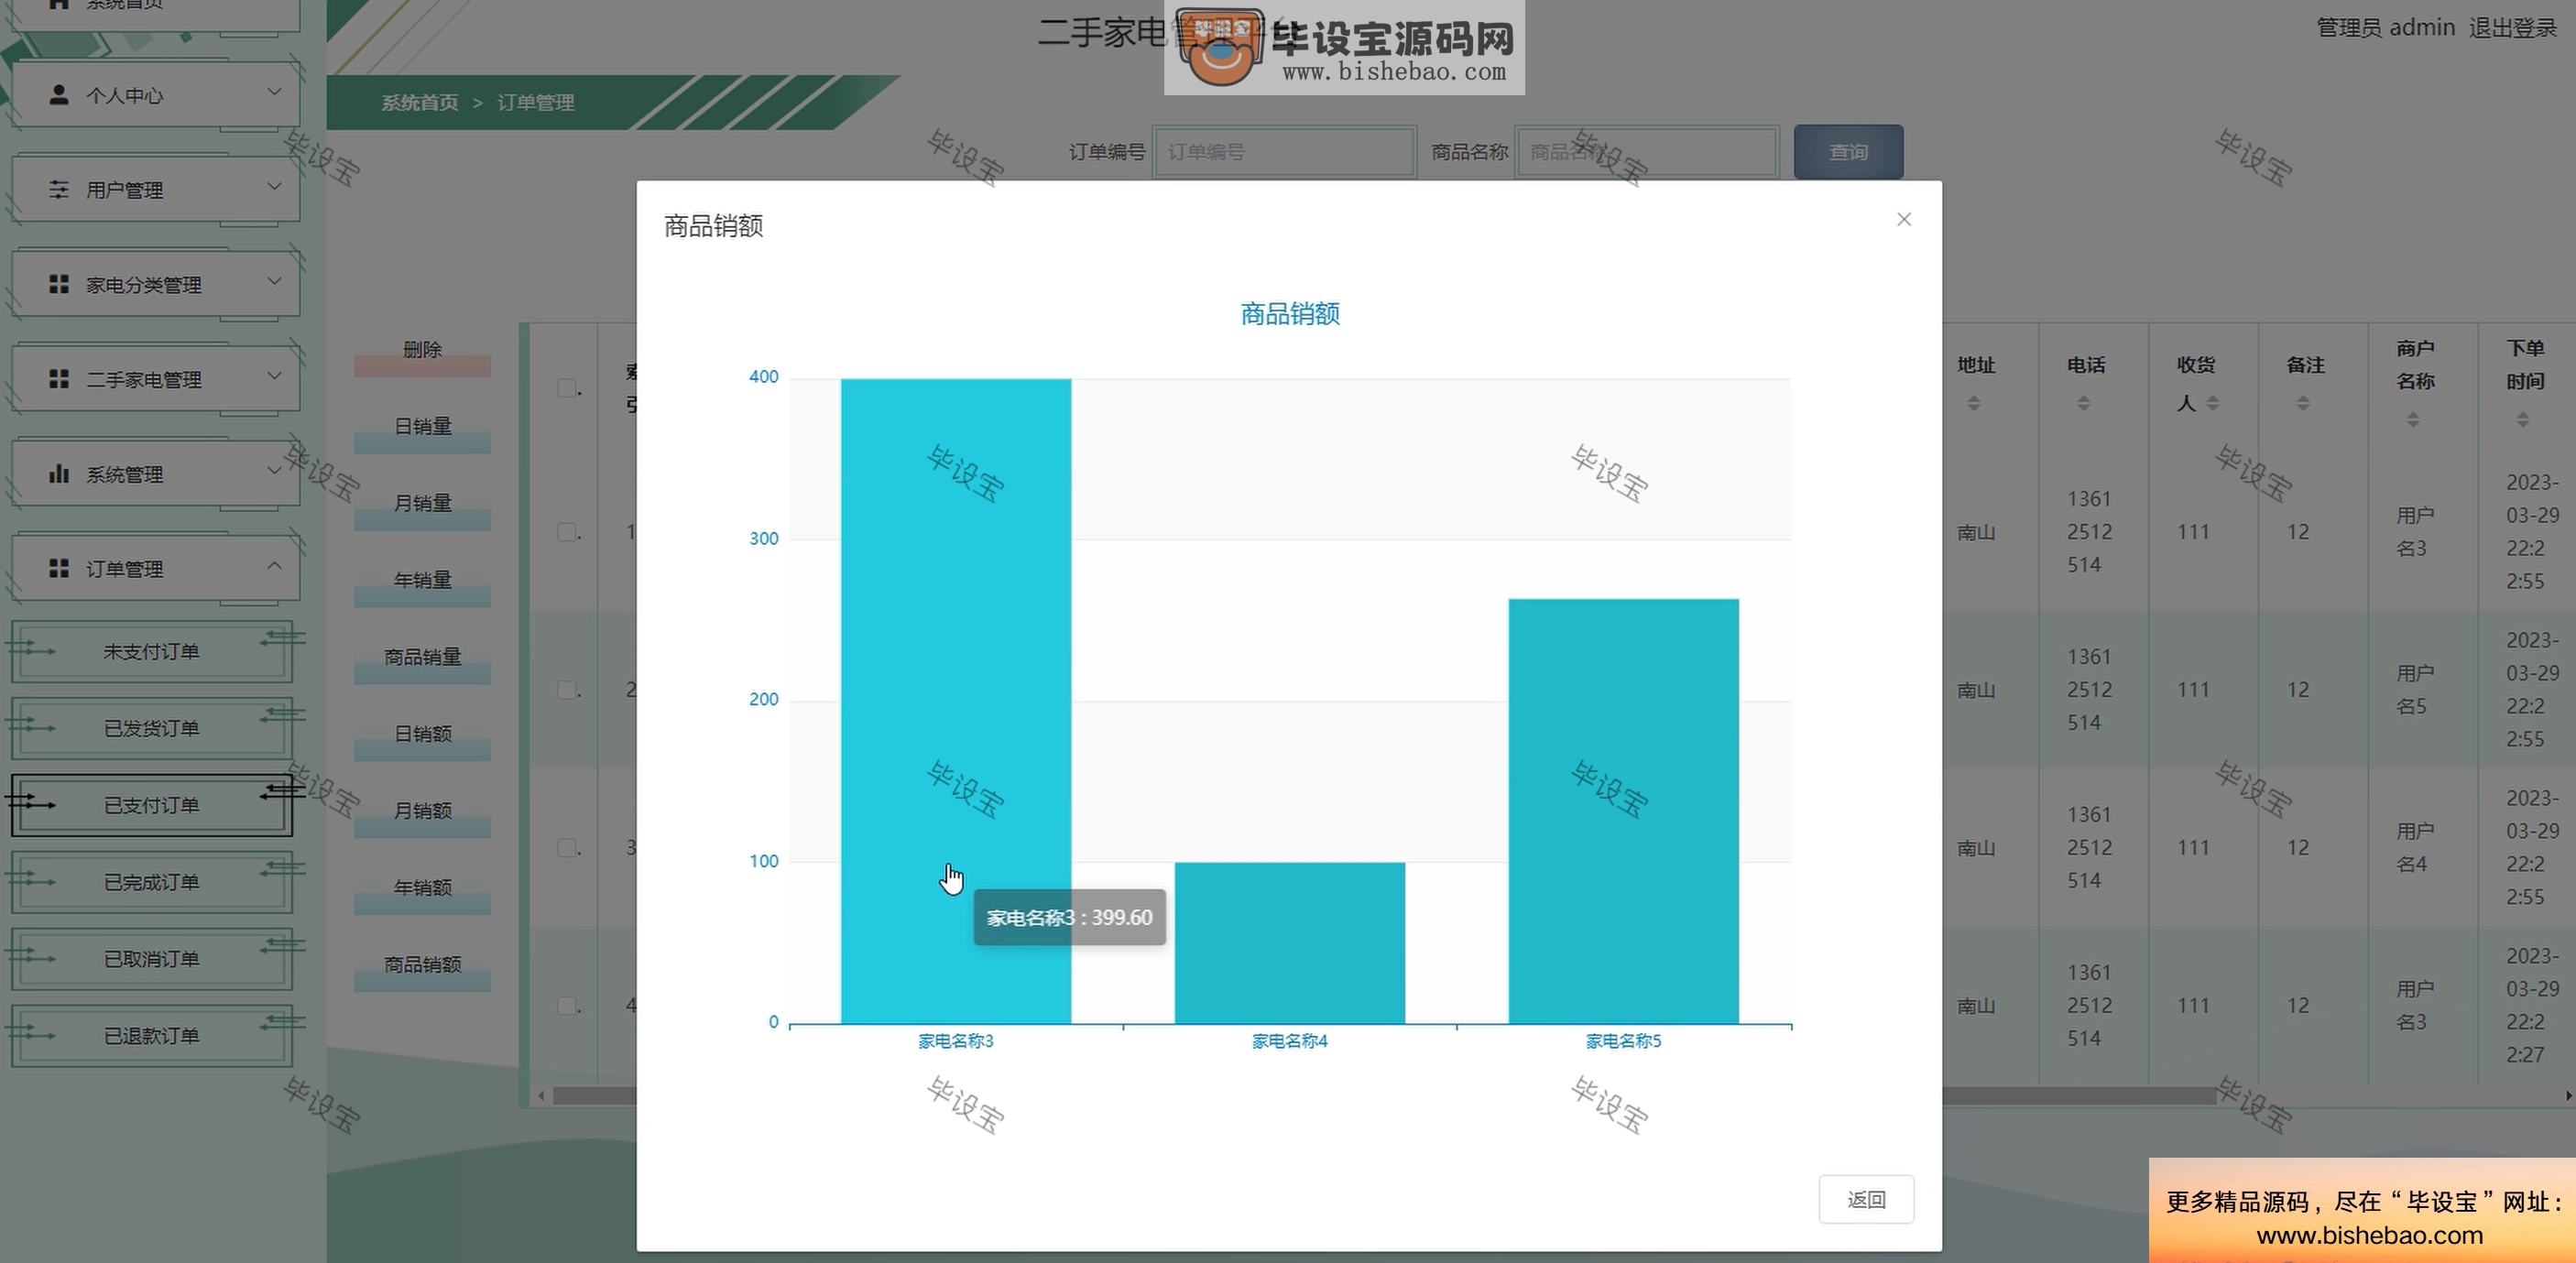Sort by the 商户名称 column sort arrows

pyautogui.click(x=2413, y=420)
